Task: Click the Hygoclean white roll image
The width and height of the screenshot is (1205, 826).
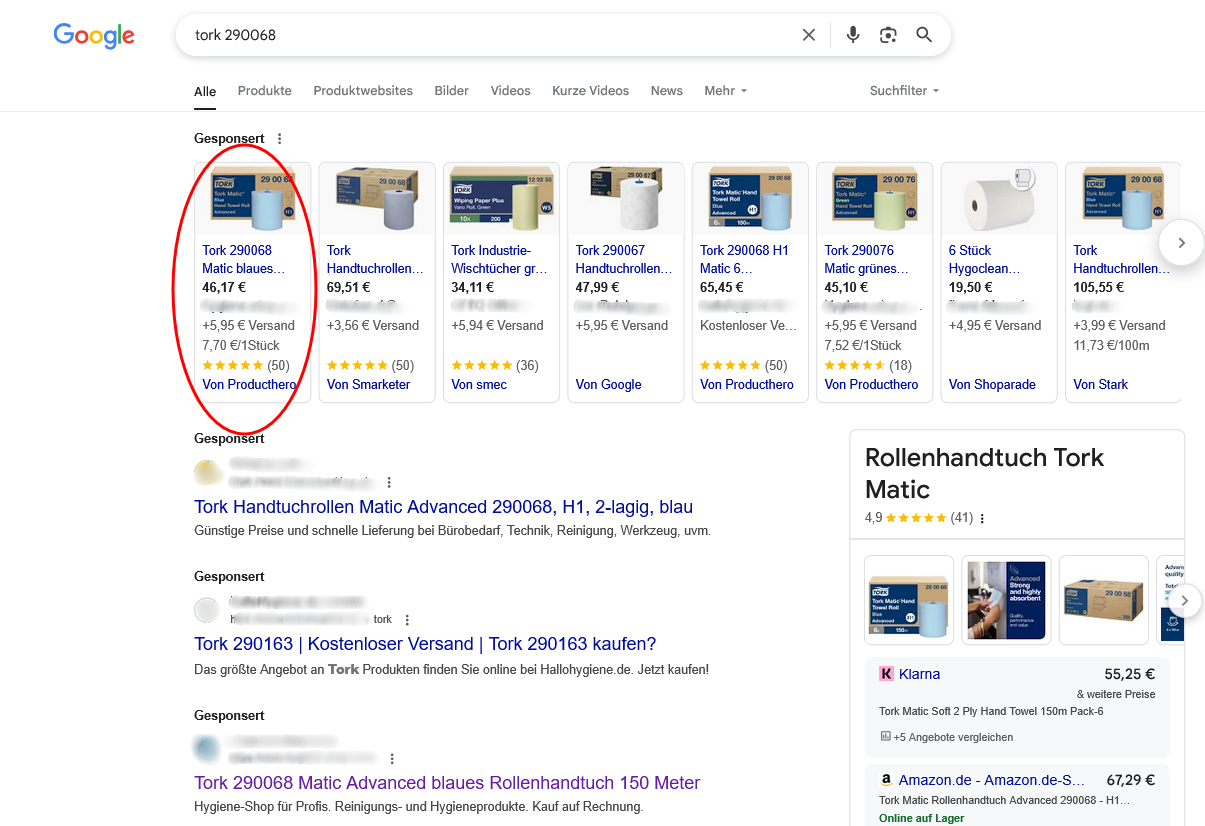Action: tap(999, 200)
